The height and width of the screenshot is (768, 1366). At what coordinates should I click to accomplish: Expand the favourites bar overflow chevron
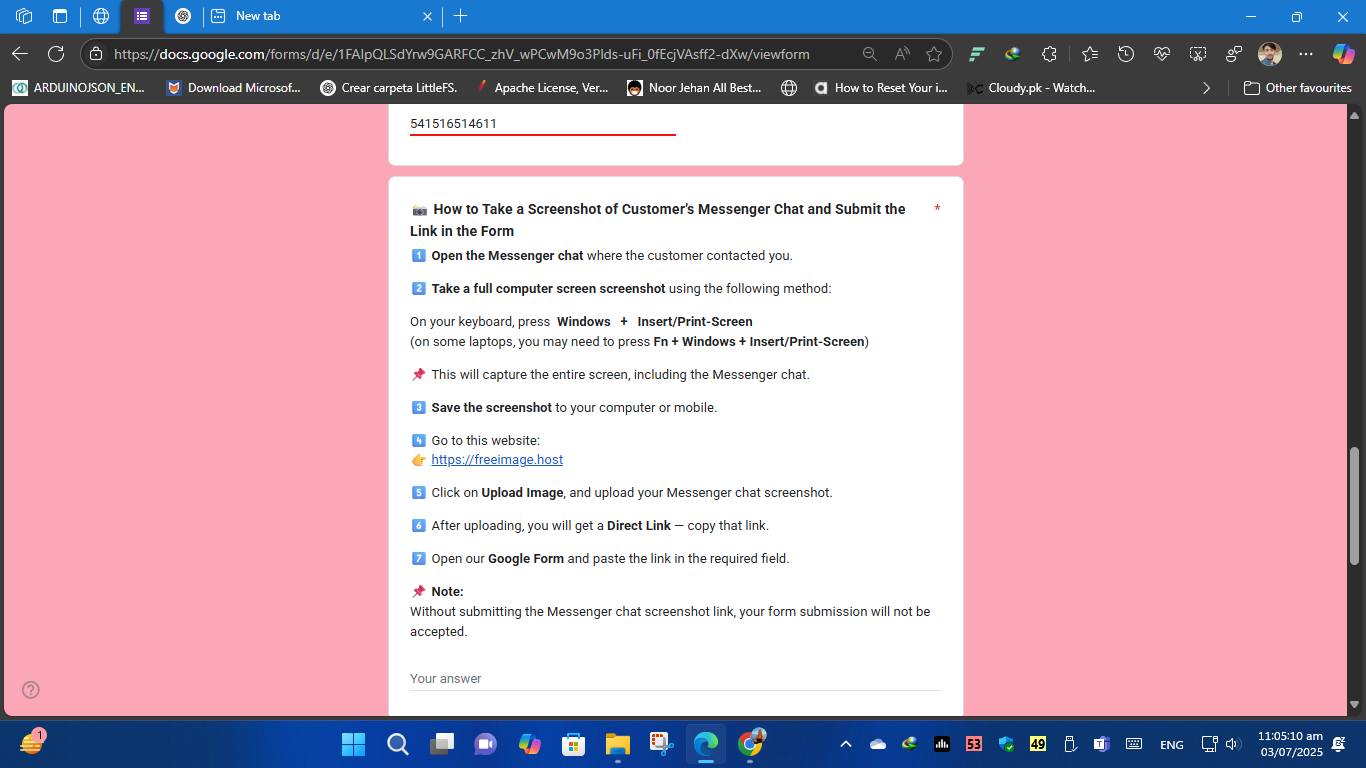coord(1206,88)
